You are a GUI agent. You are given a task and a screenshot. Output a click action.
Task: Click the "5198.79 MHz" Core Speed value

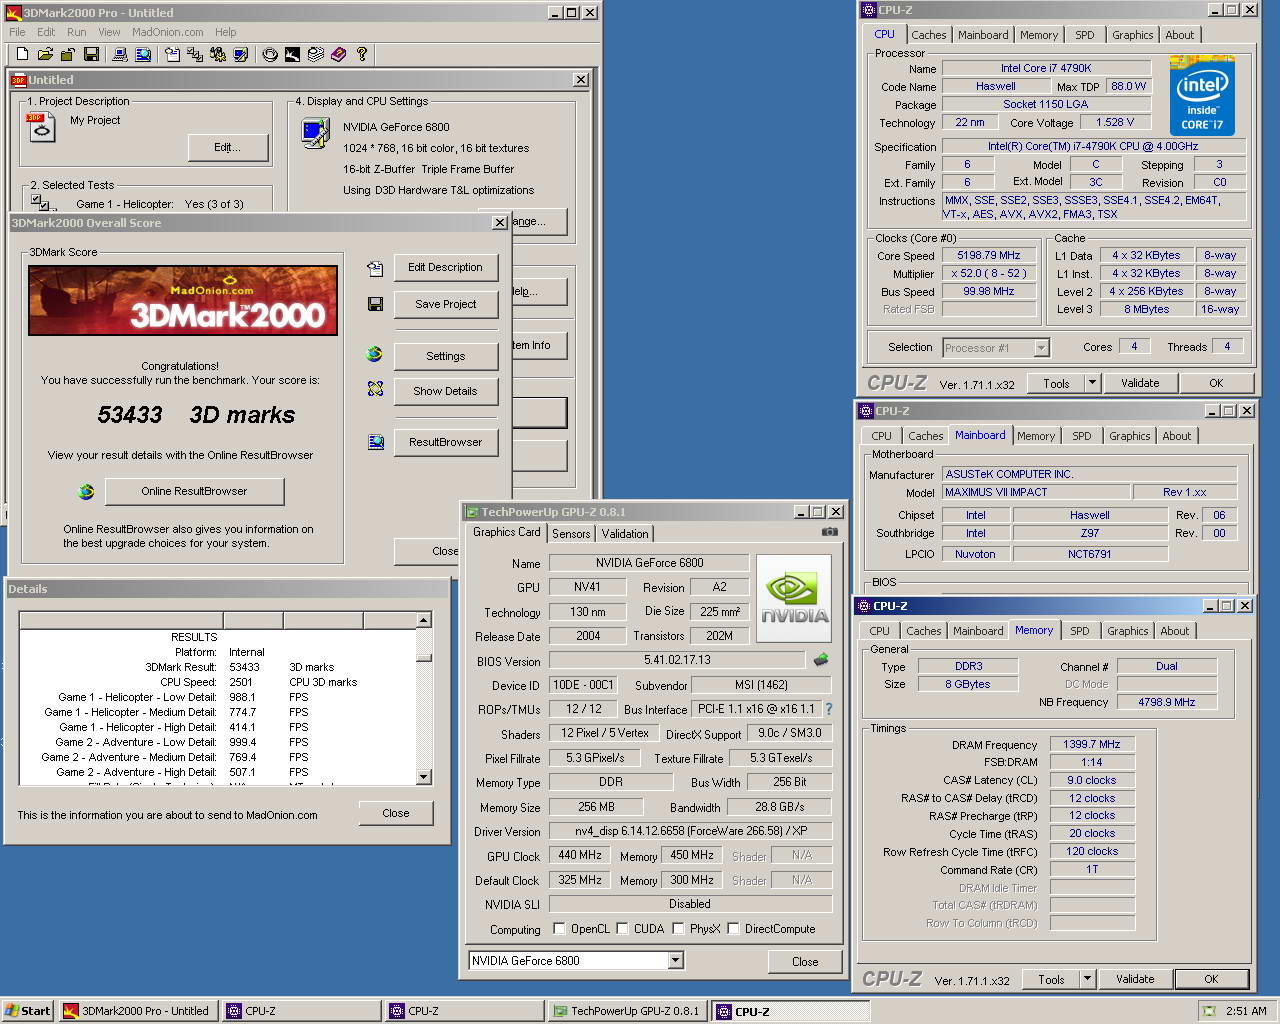tap(988, 255)
